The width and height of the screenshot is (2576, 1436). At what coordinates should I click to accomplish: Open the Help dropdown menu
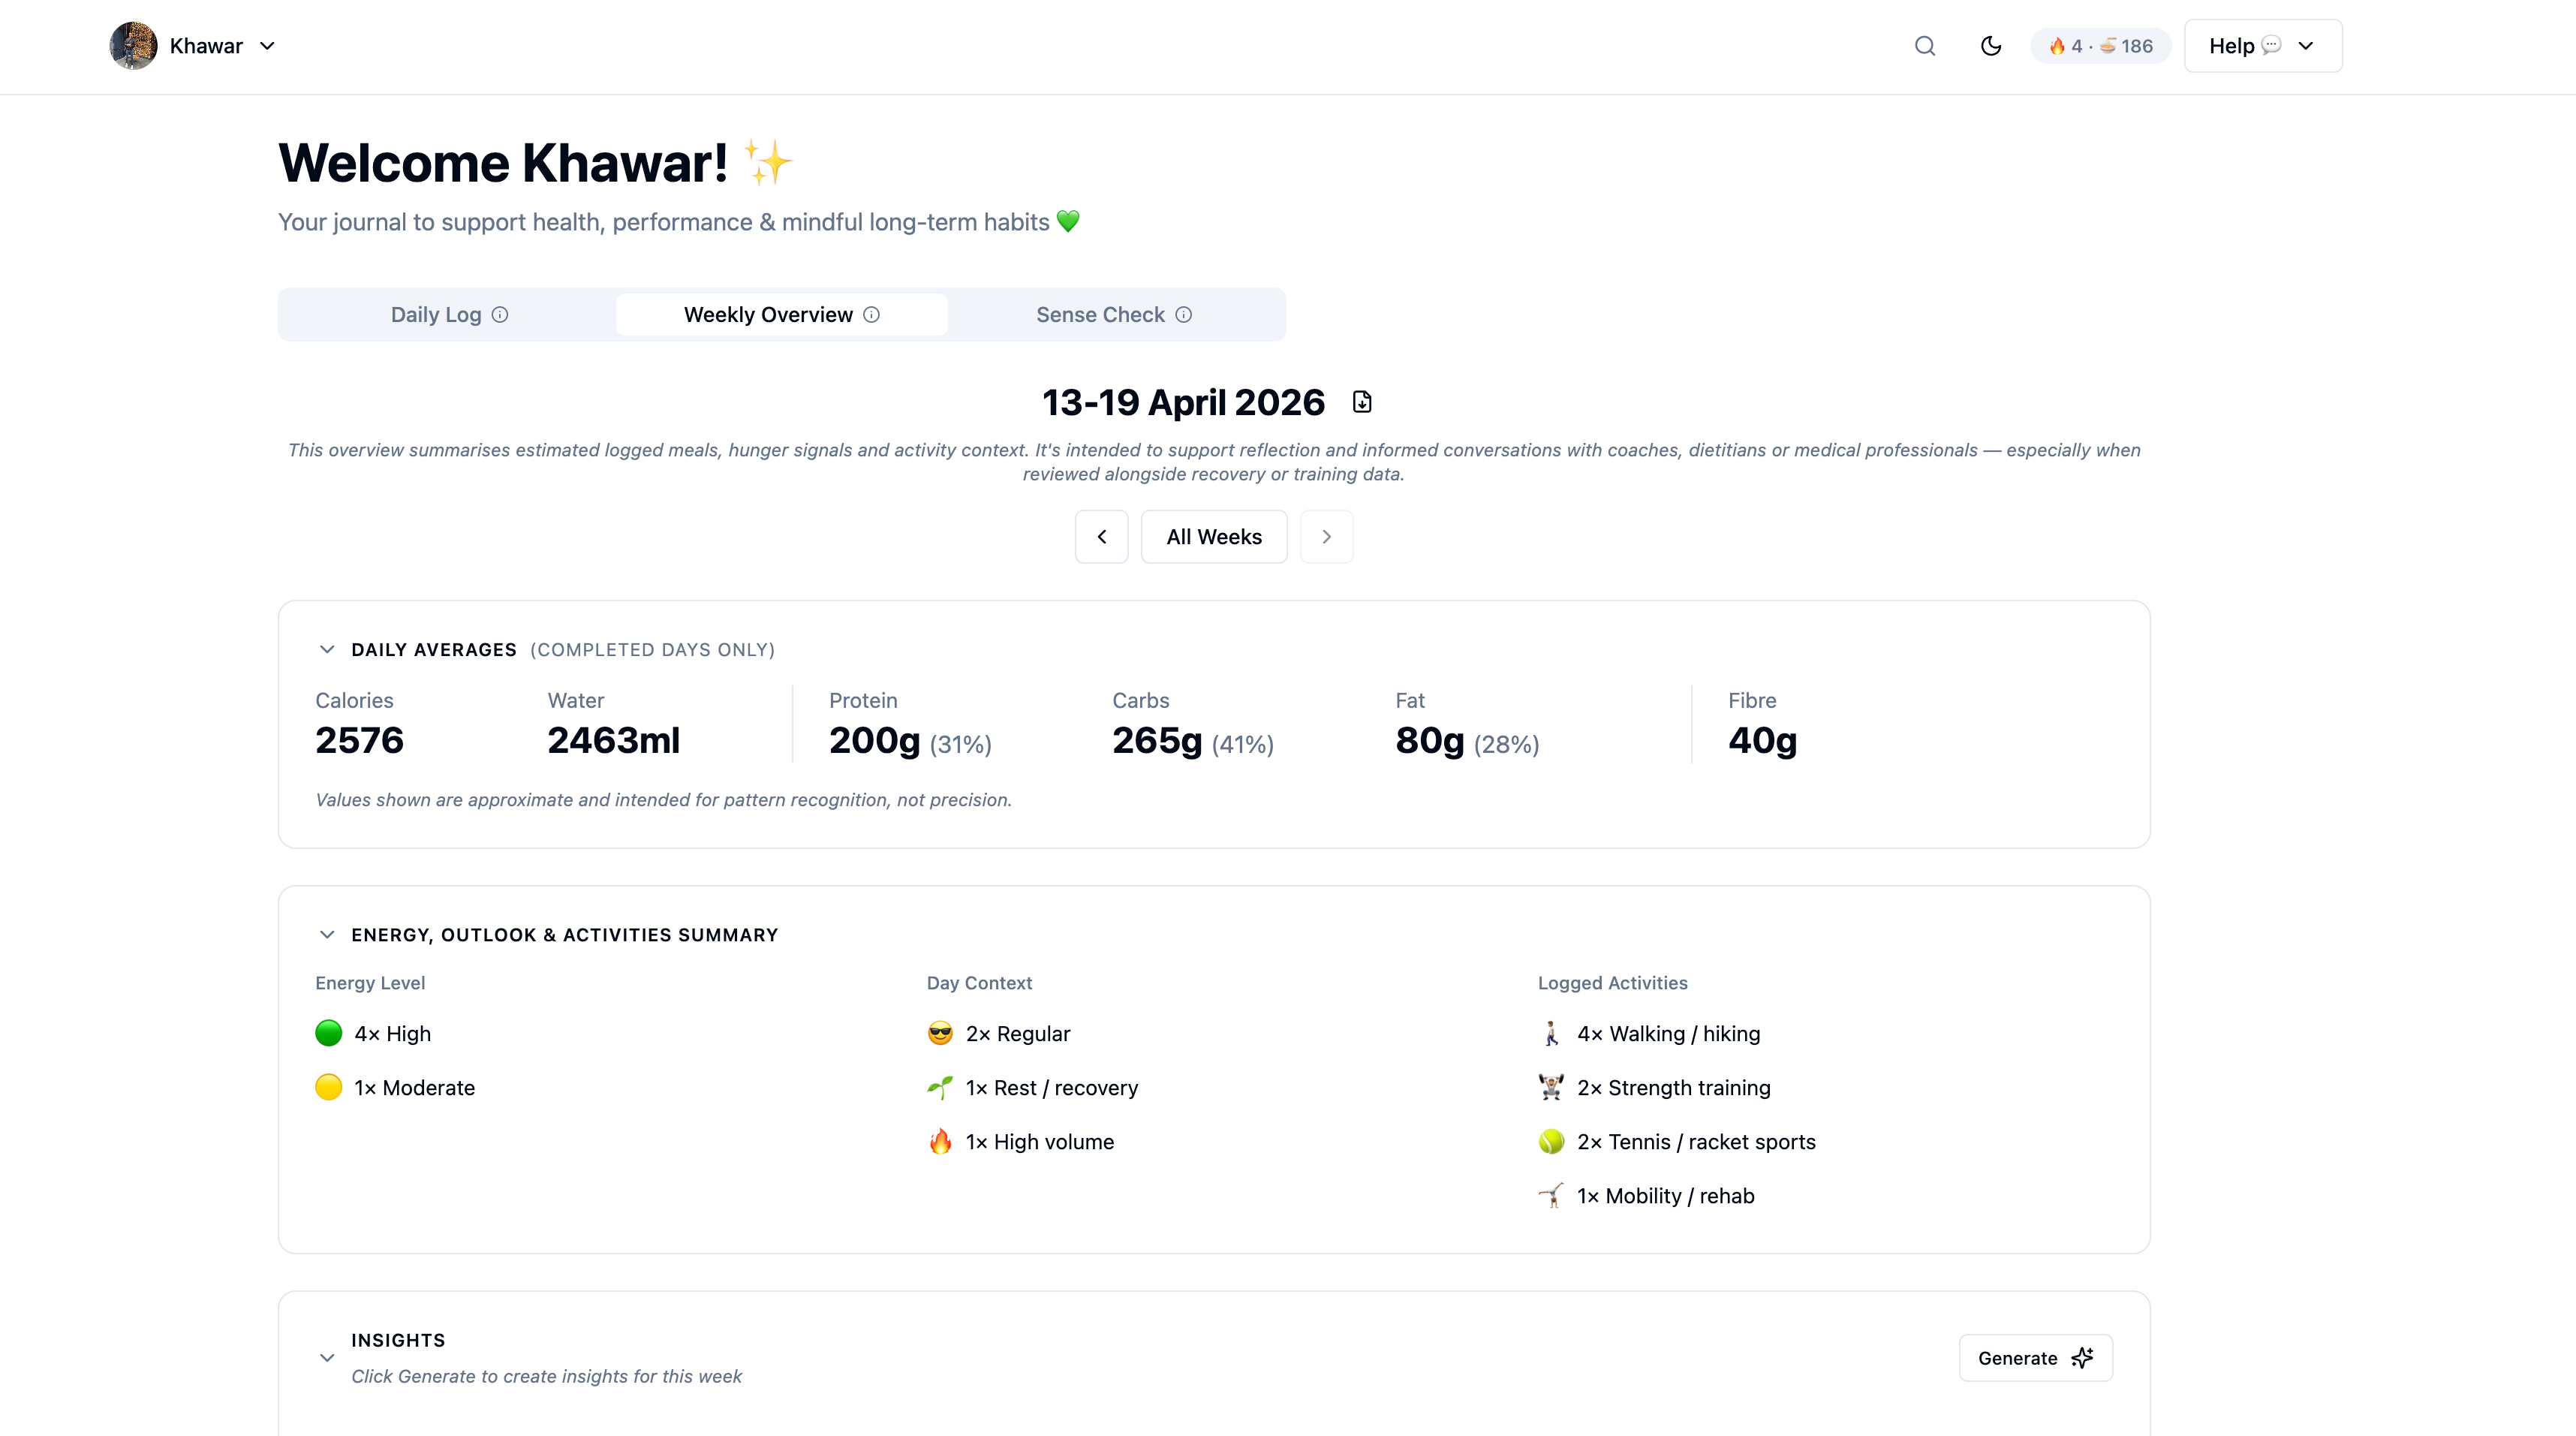click(2262, 46)
